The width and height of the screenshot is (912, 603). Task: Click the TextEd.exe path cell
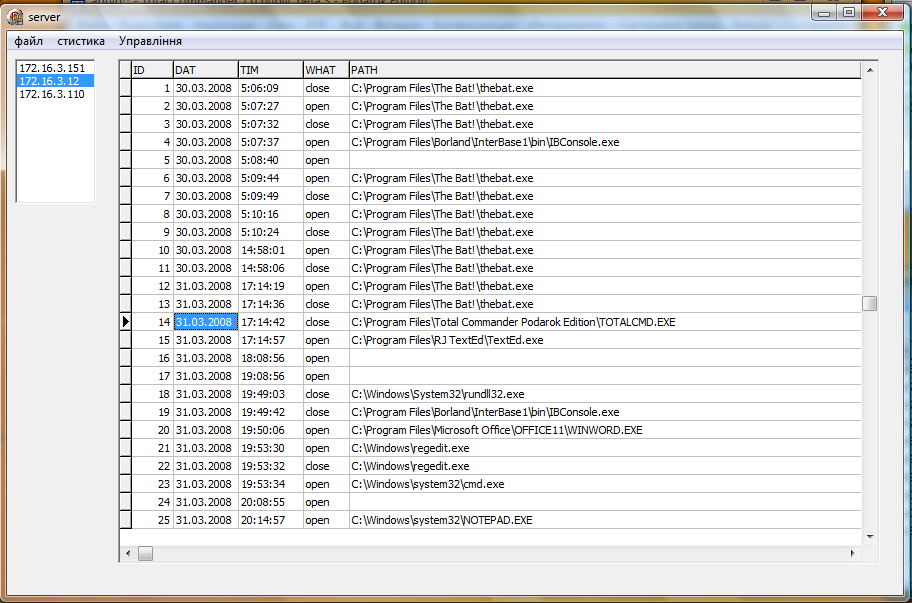point(605,340)
